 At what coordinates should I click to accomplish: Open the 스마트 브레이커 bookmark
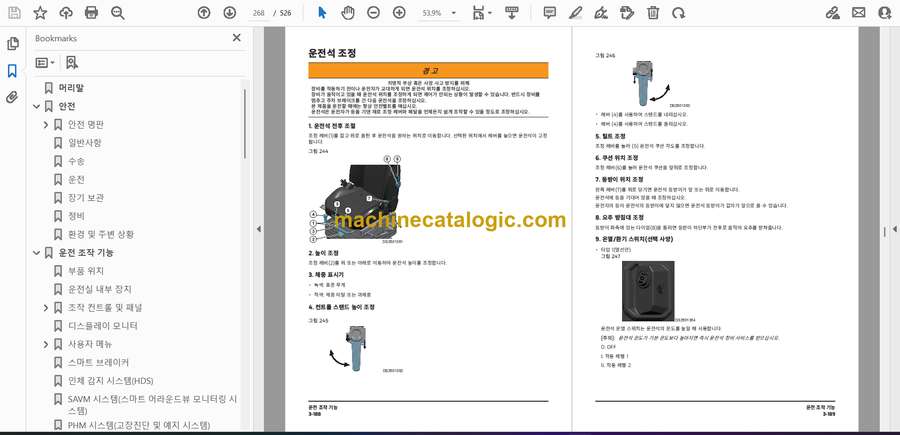click(x=97, y=362)
